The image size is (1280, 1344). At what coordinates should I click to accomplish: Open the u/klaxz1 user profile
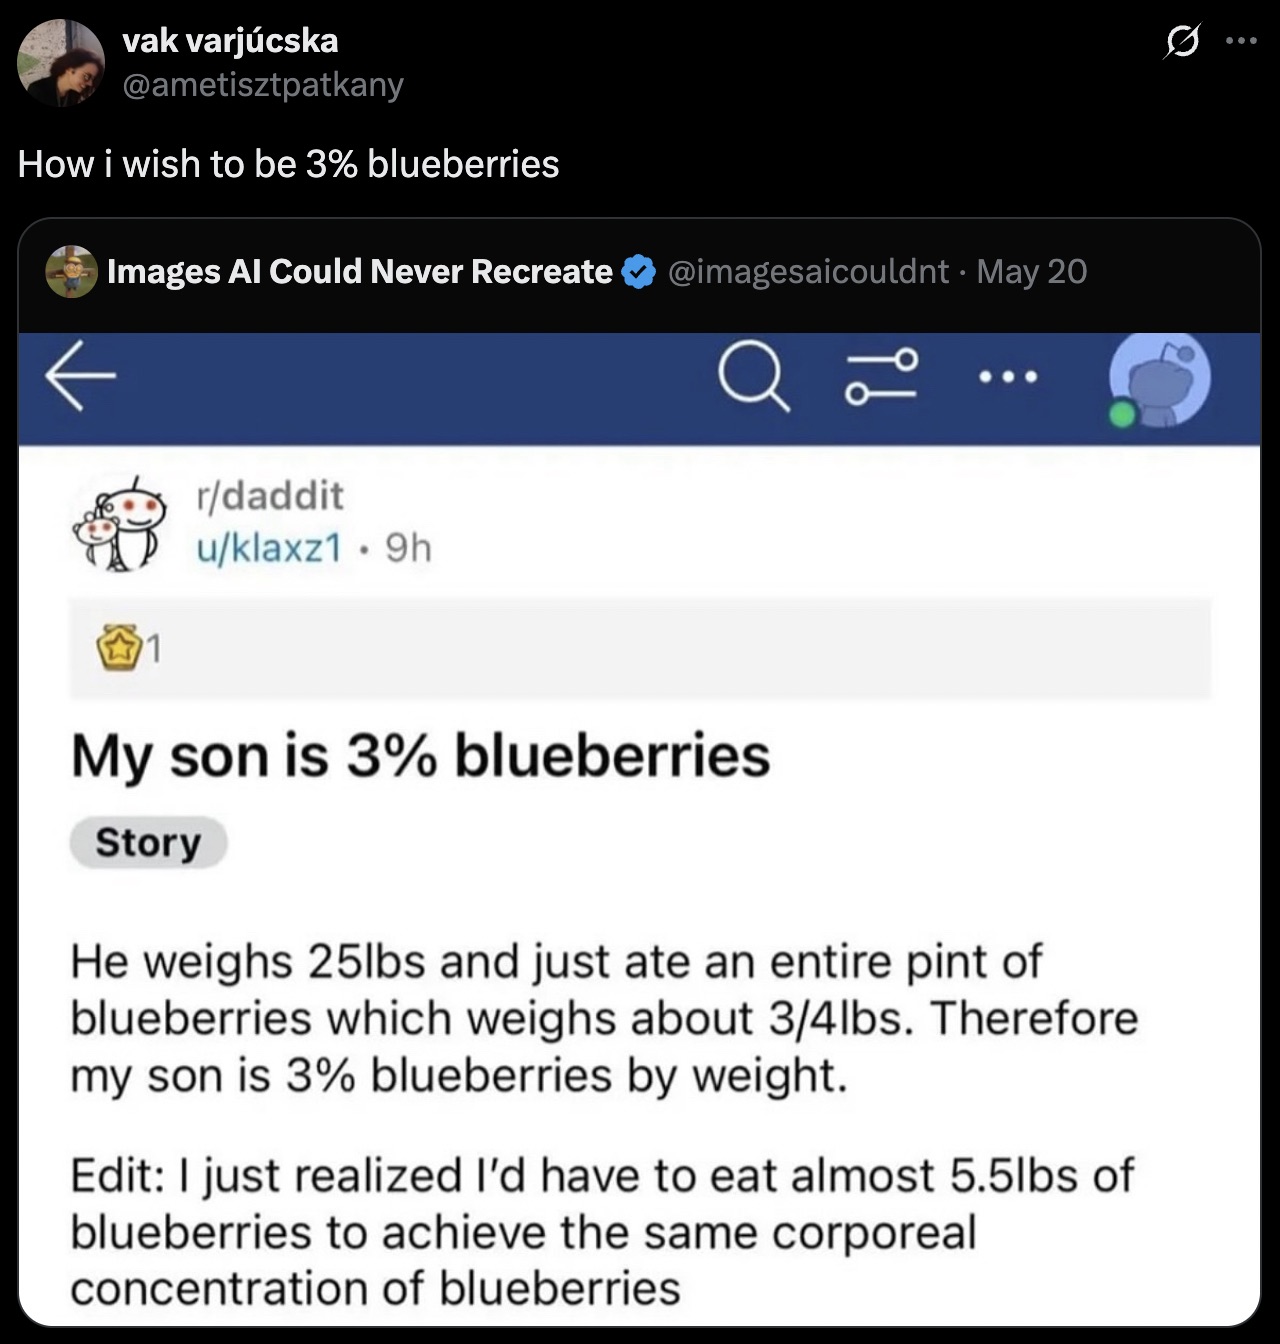(x=270, y=548)
